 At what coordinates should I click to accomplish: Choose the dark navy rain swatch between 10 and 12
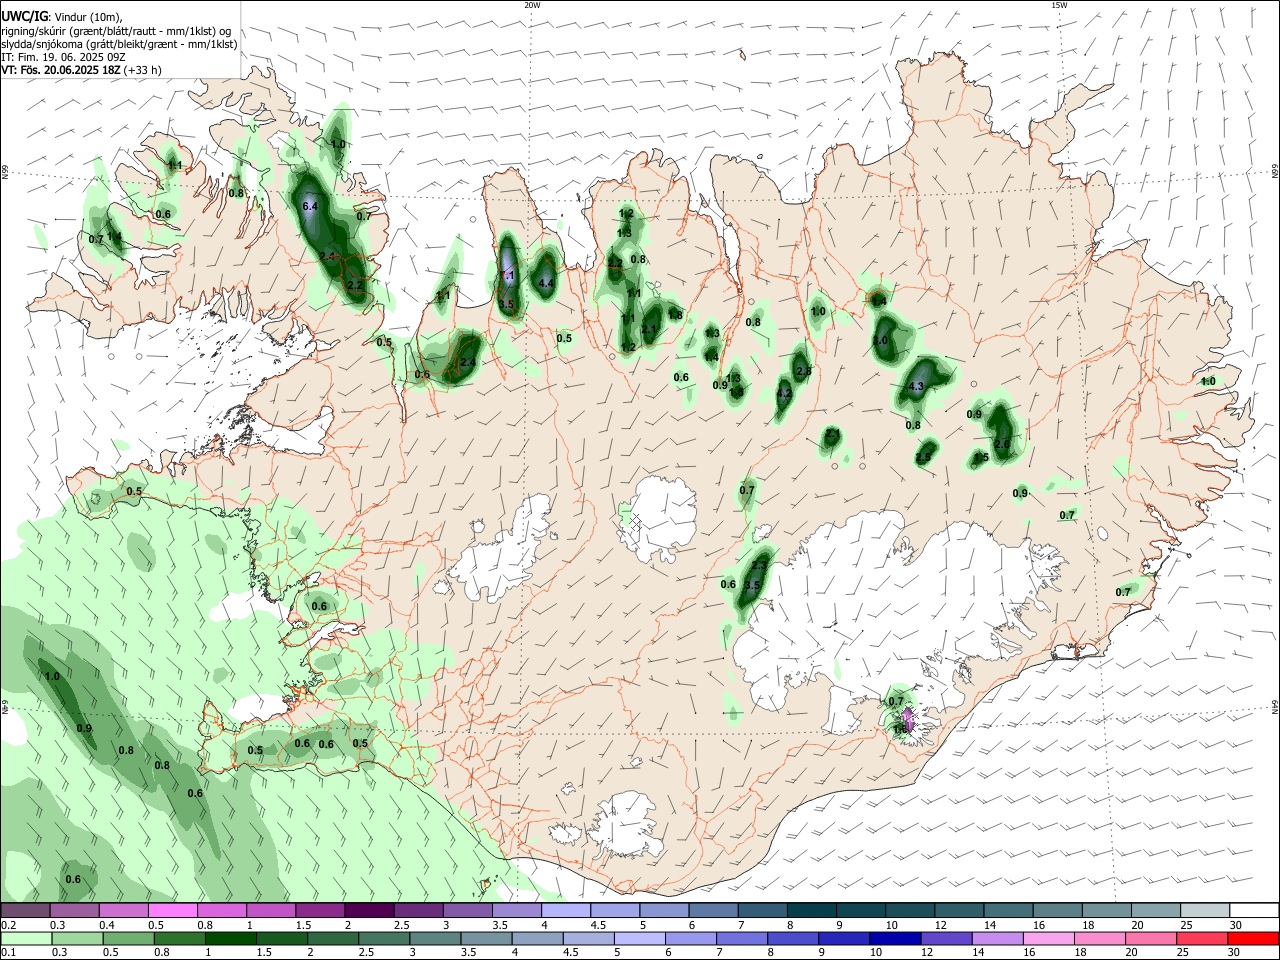click(895, 938)
